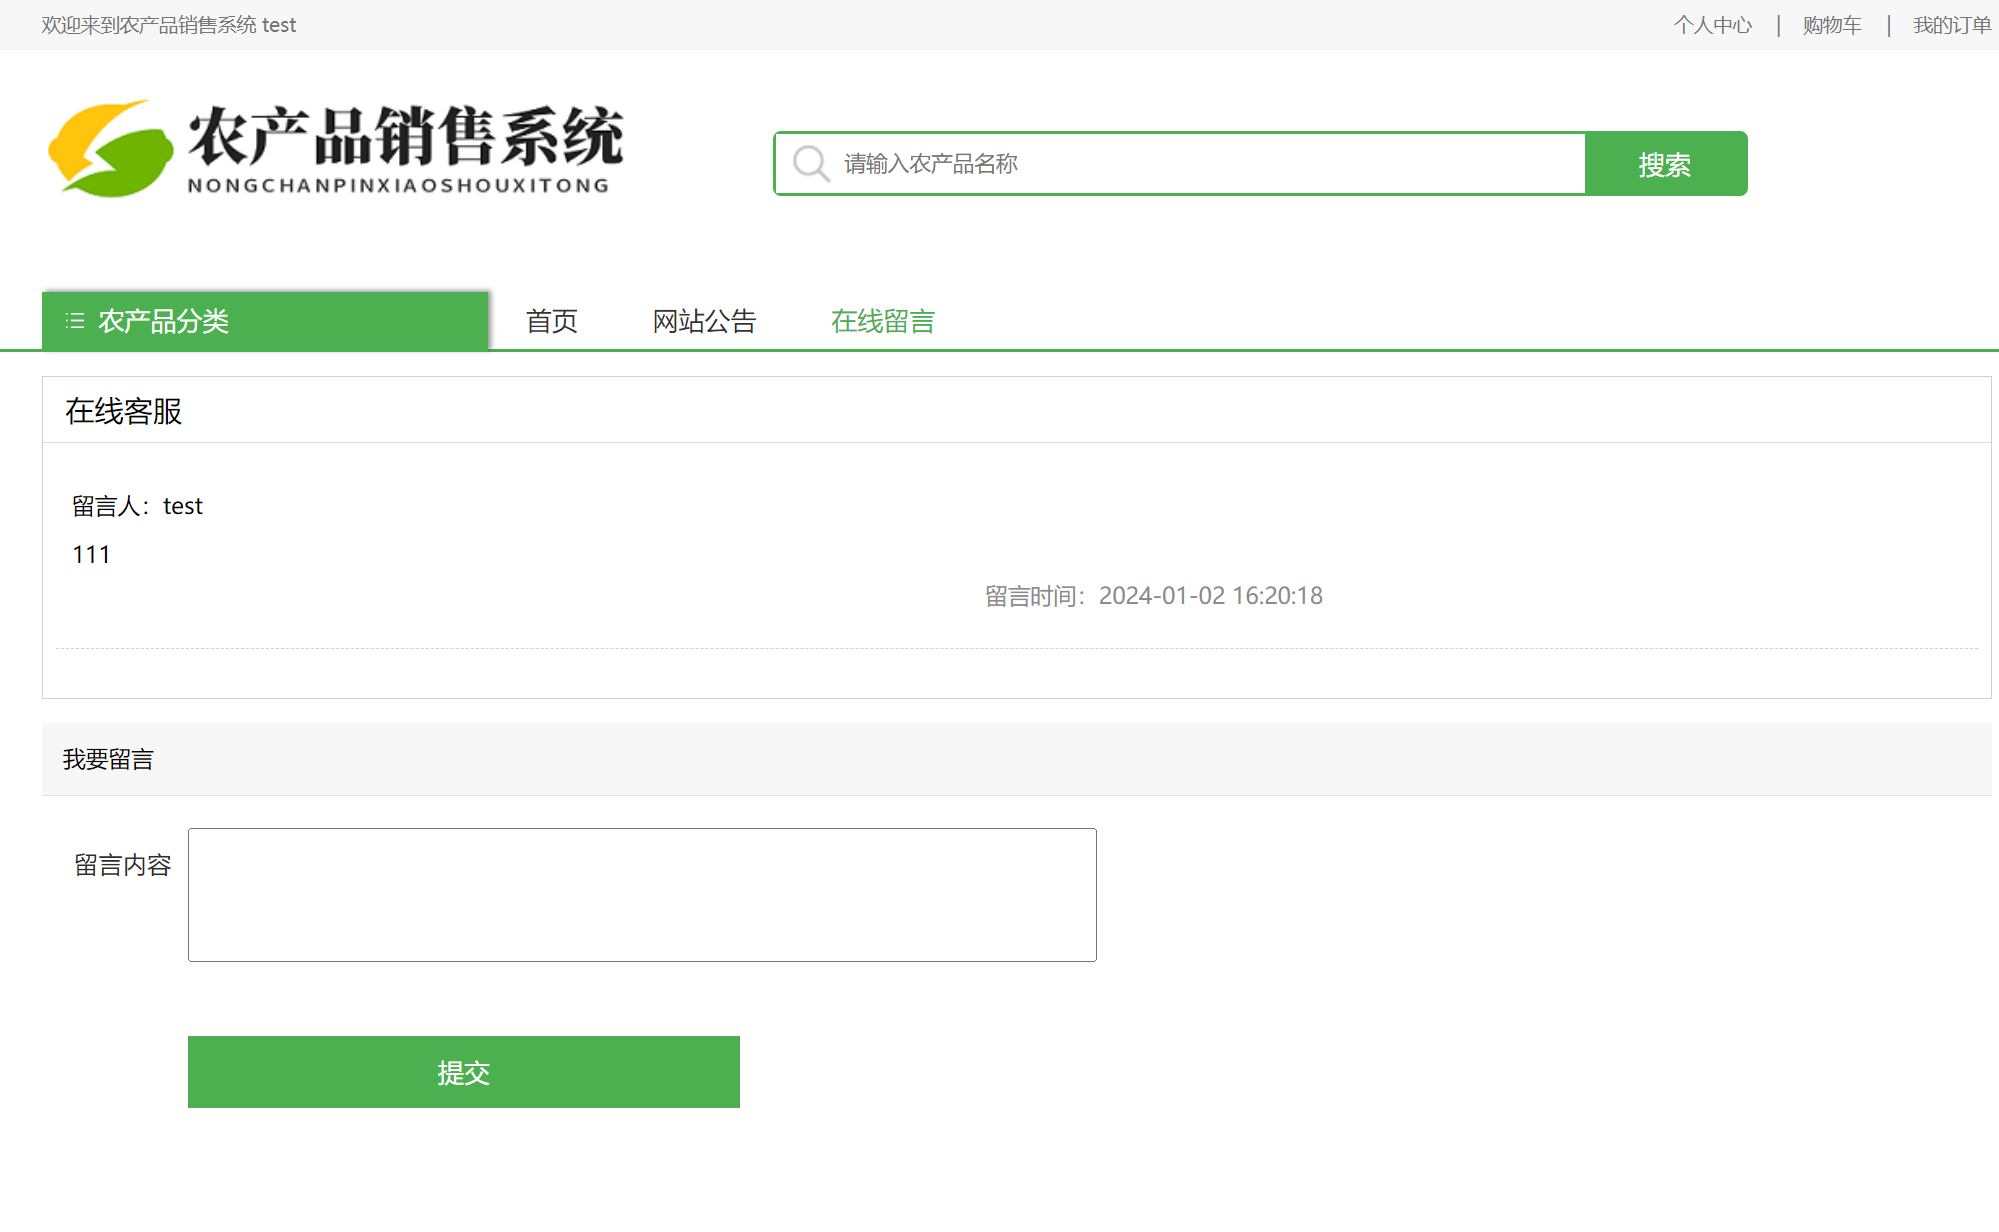Screen dimensions: 1999x1232
Task: View orders by clicking 我的订单
Action: coord(1950,24)
